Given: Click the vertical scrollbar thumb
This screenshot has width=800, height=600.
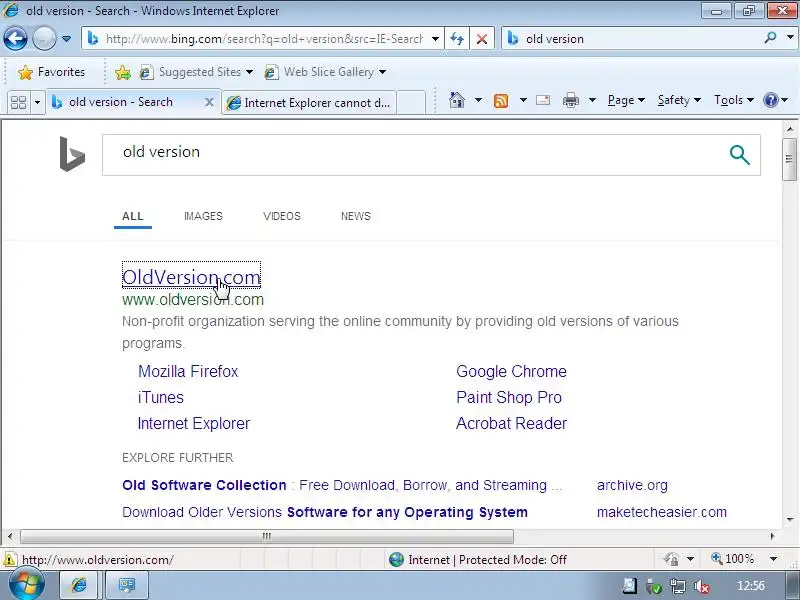Looking at the screenshot, I should 789,159.
